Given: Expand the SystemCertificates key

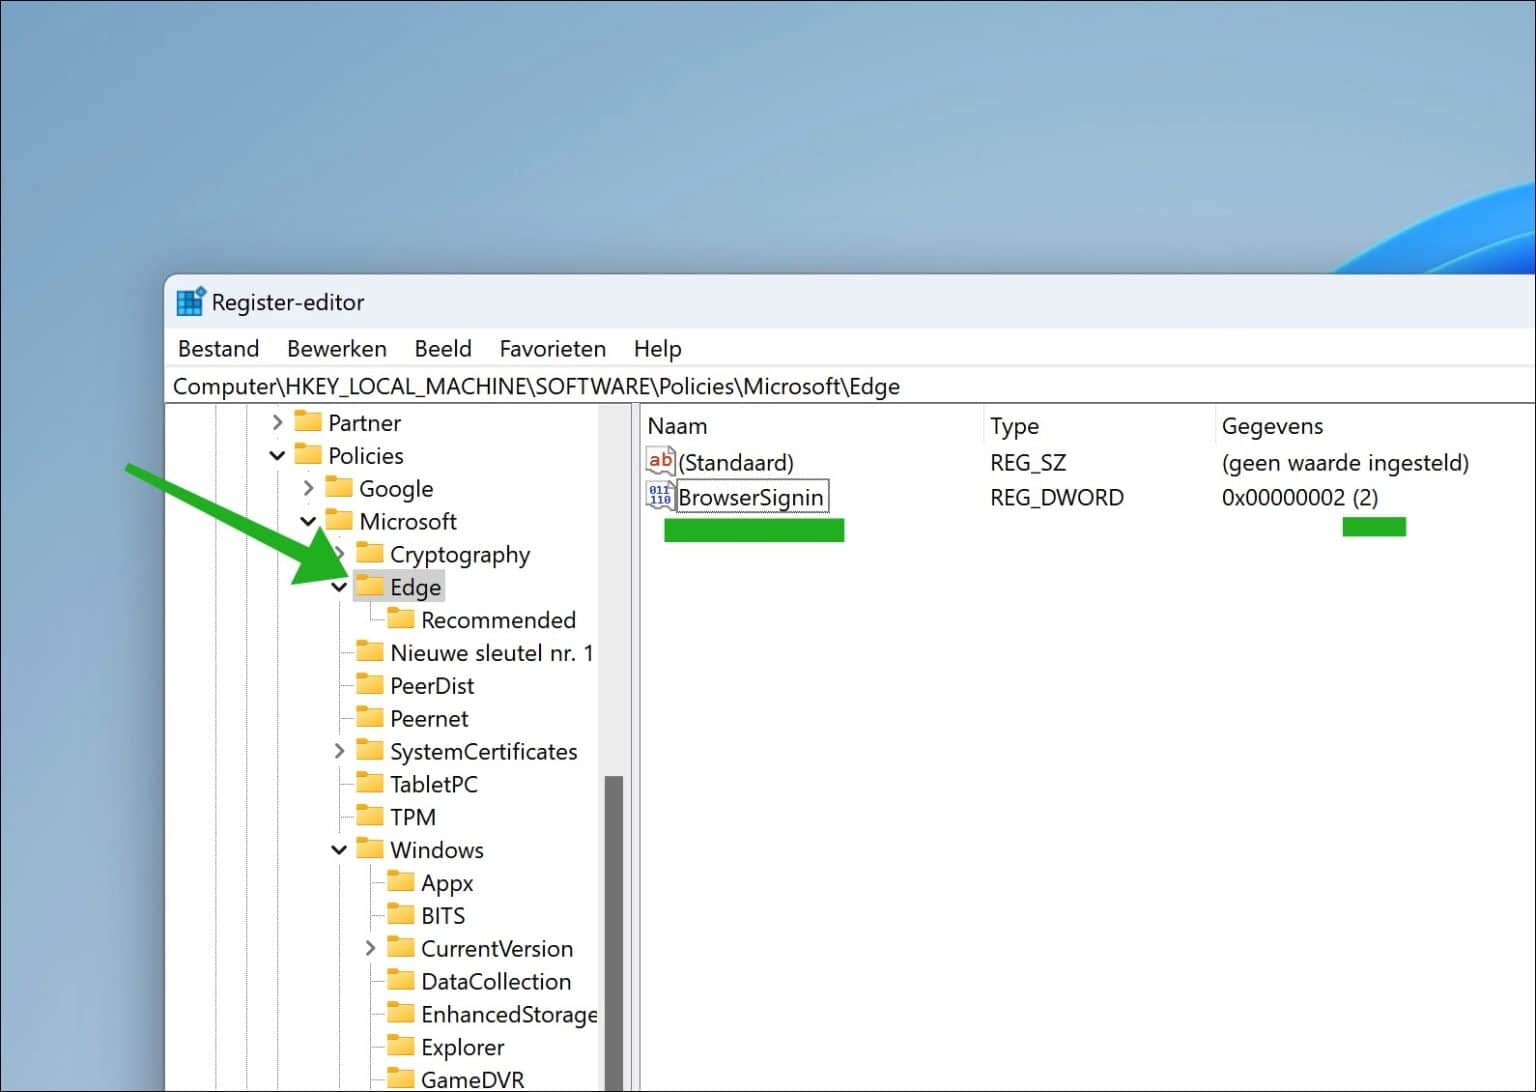Looking at the screenshot, I should (339, 751).
